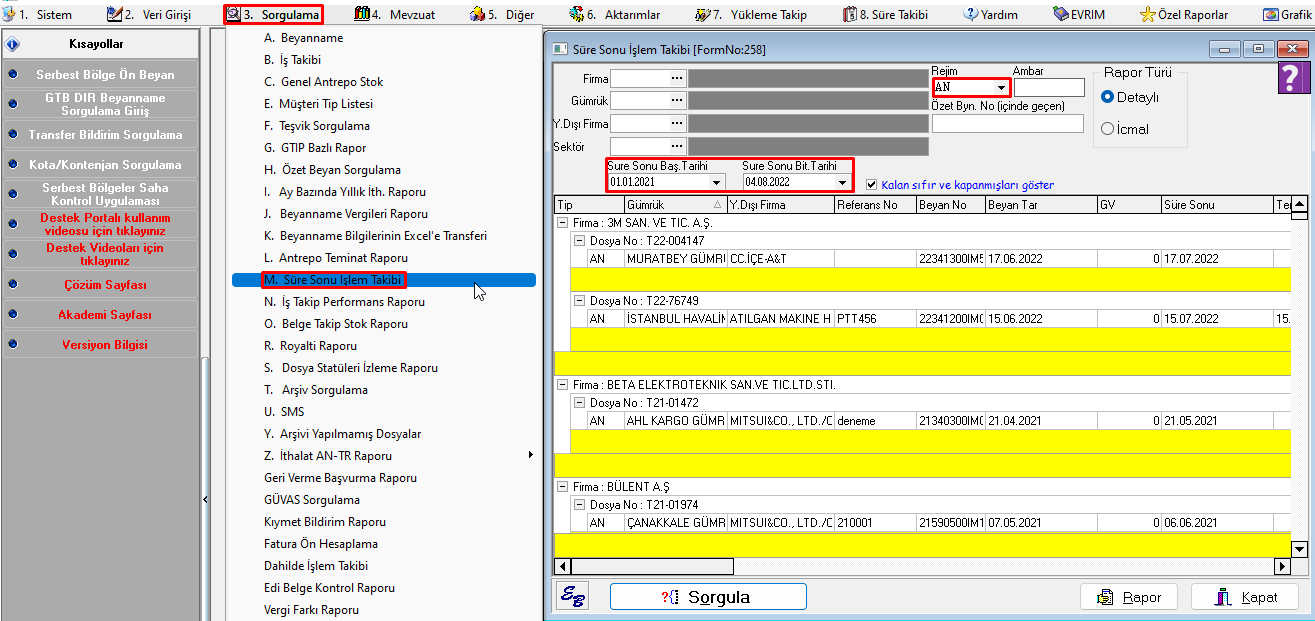
Task: Click the bullet icon beside GTB DIR Beyanname
Action: tap(12, 105)
